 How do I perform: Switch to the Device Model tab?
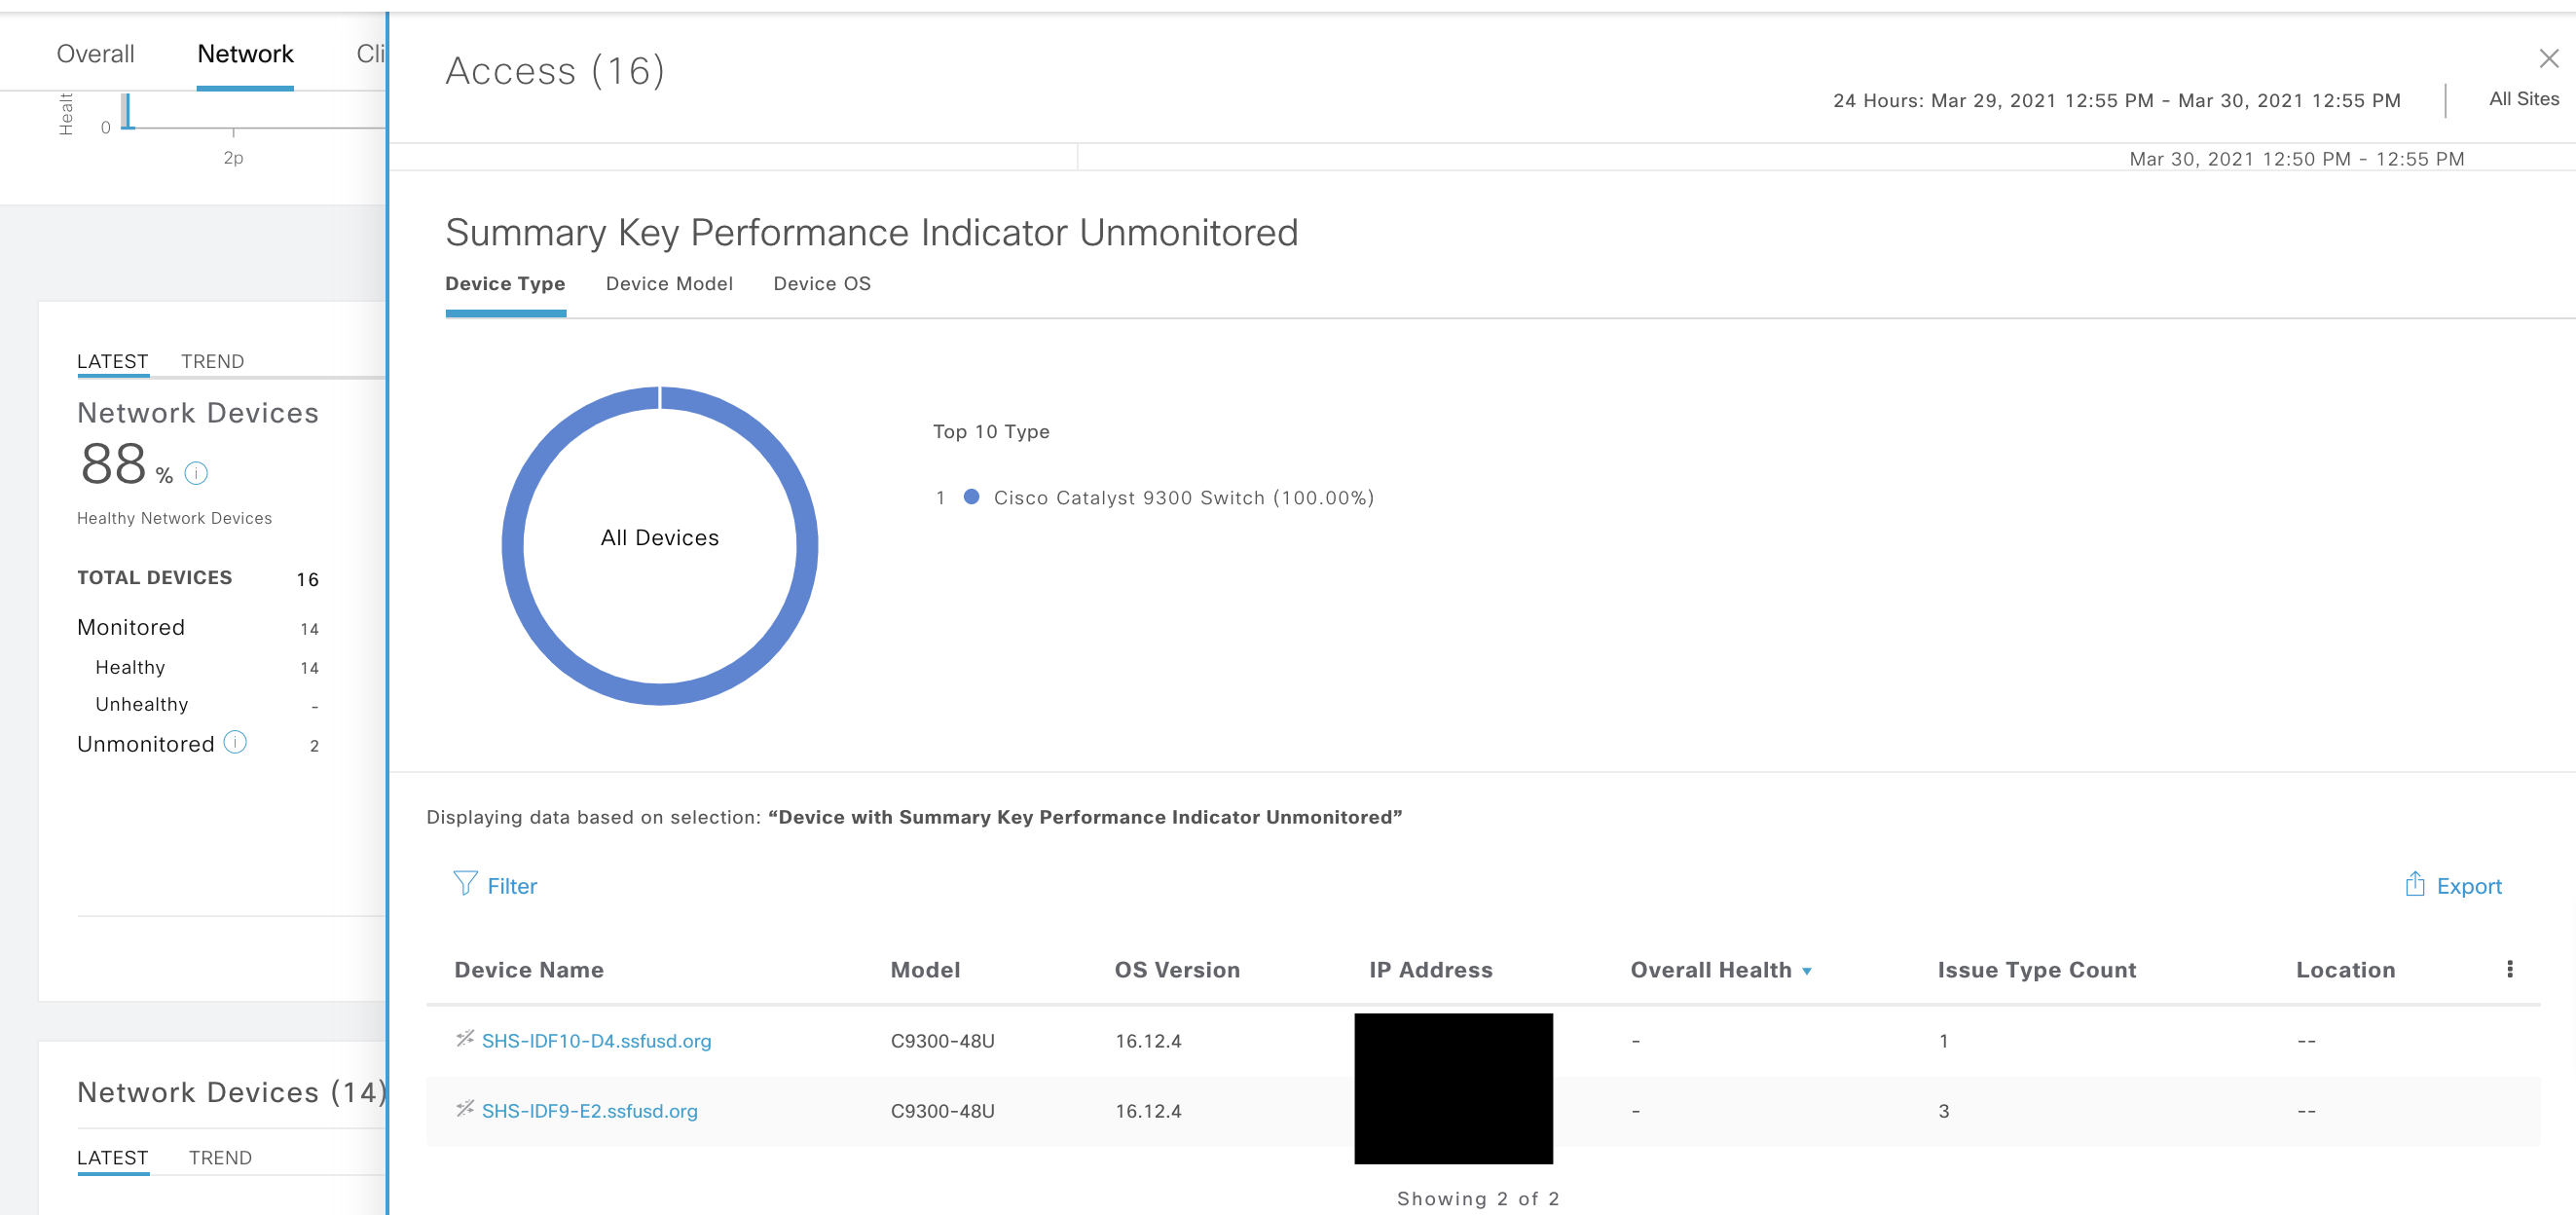click(x=668, y=284)
